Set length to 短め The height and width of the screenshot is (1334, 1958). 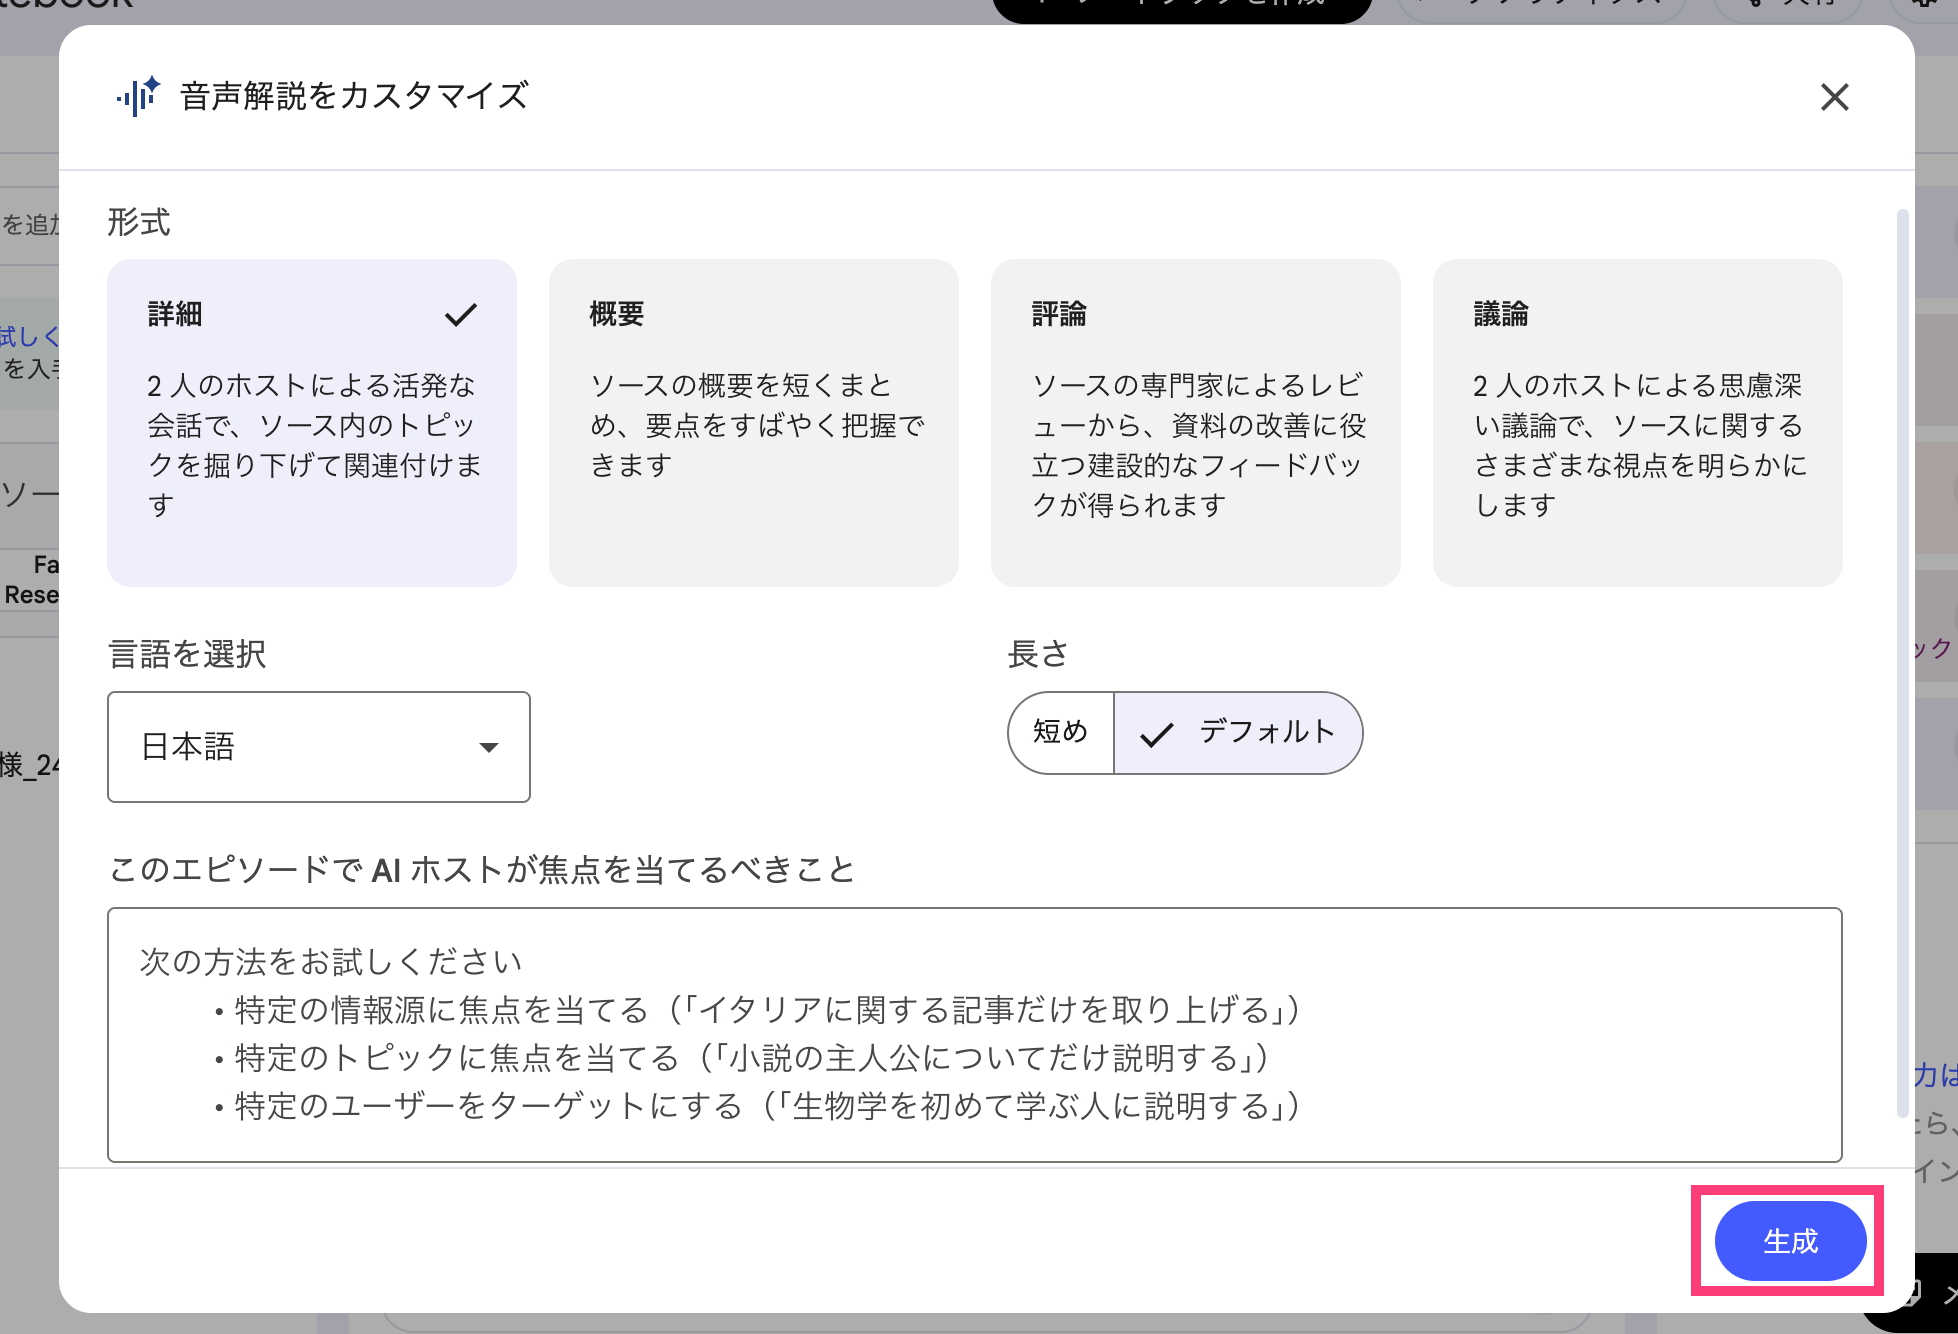1061,732
